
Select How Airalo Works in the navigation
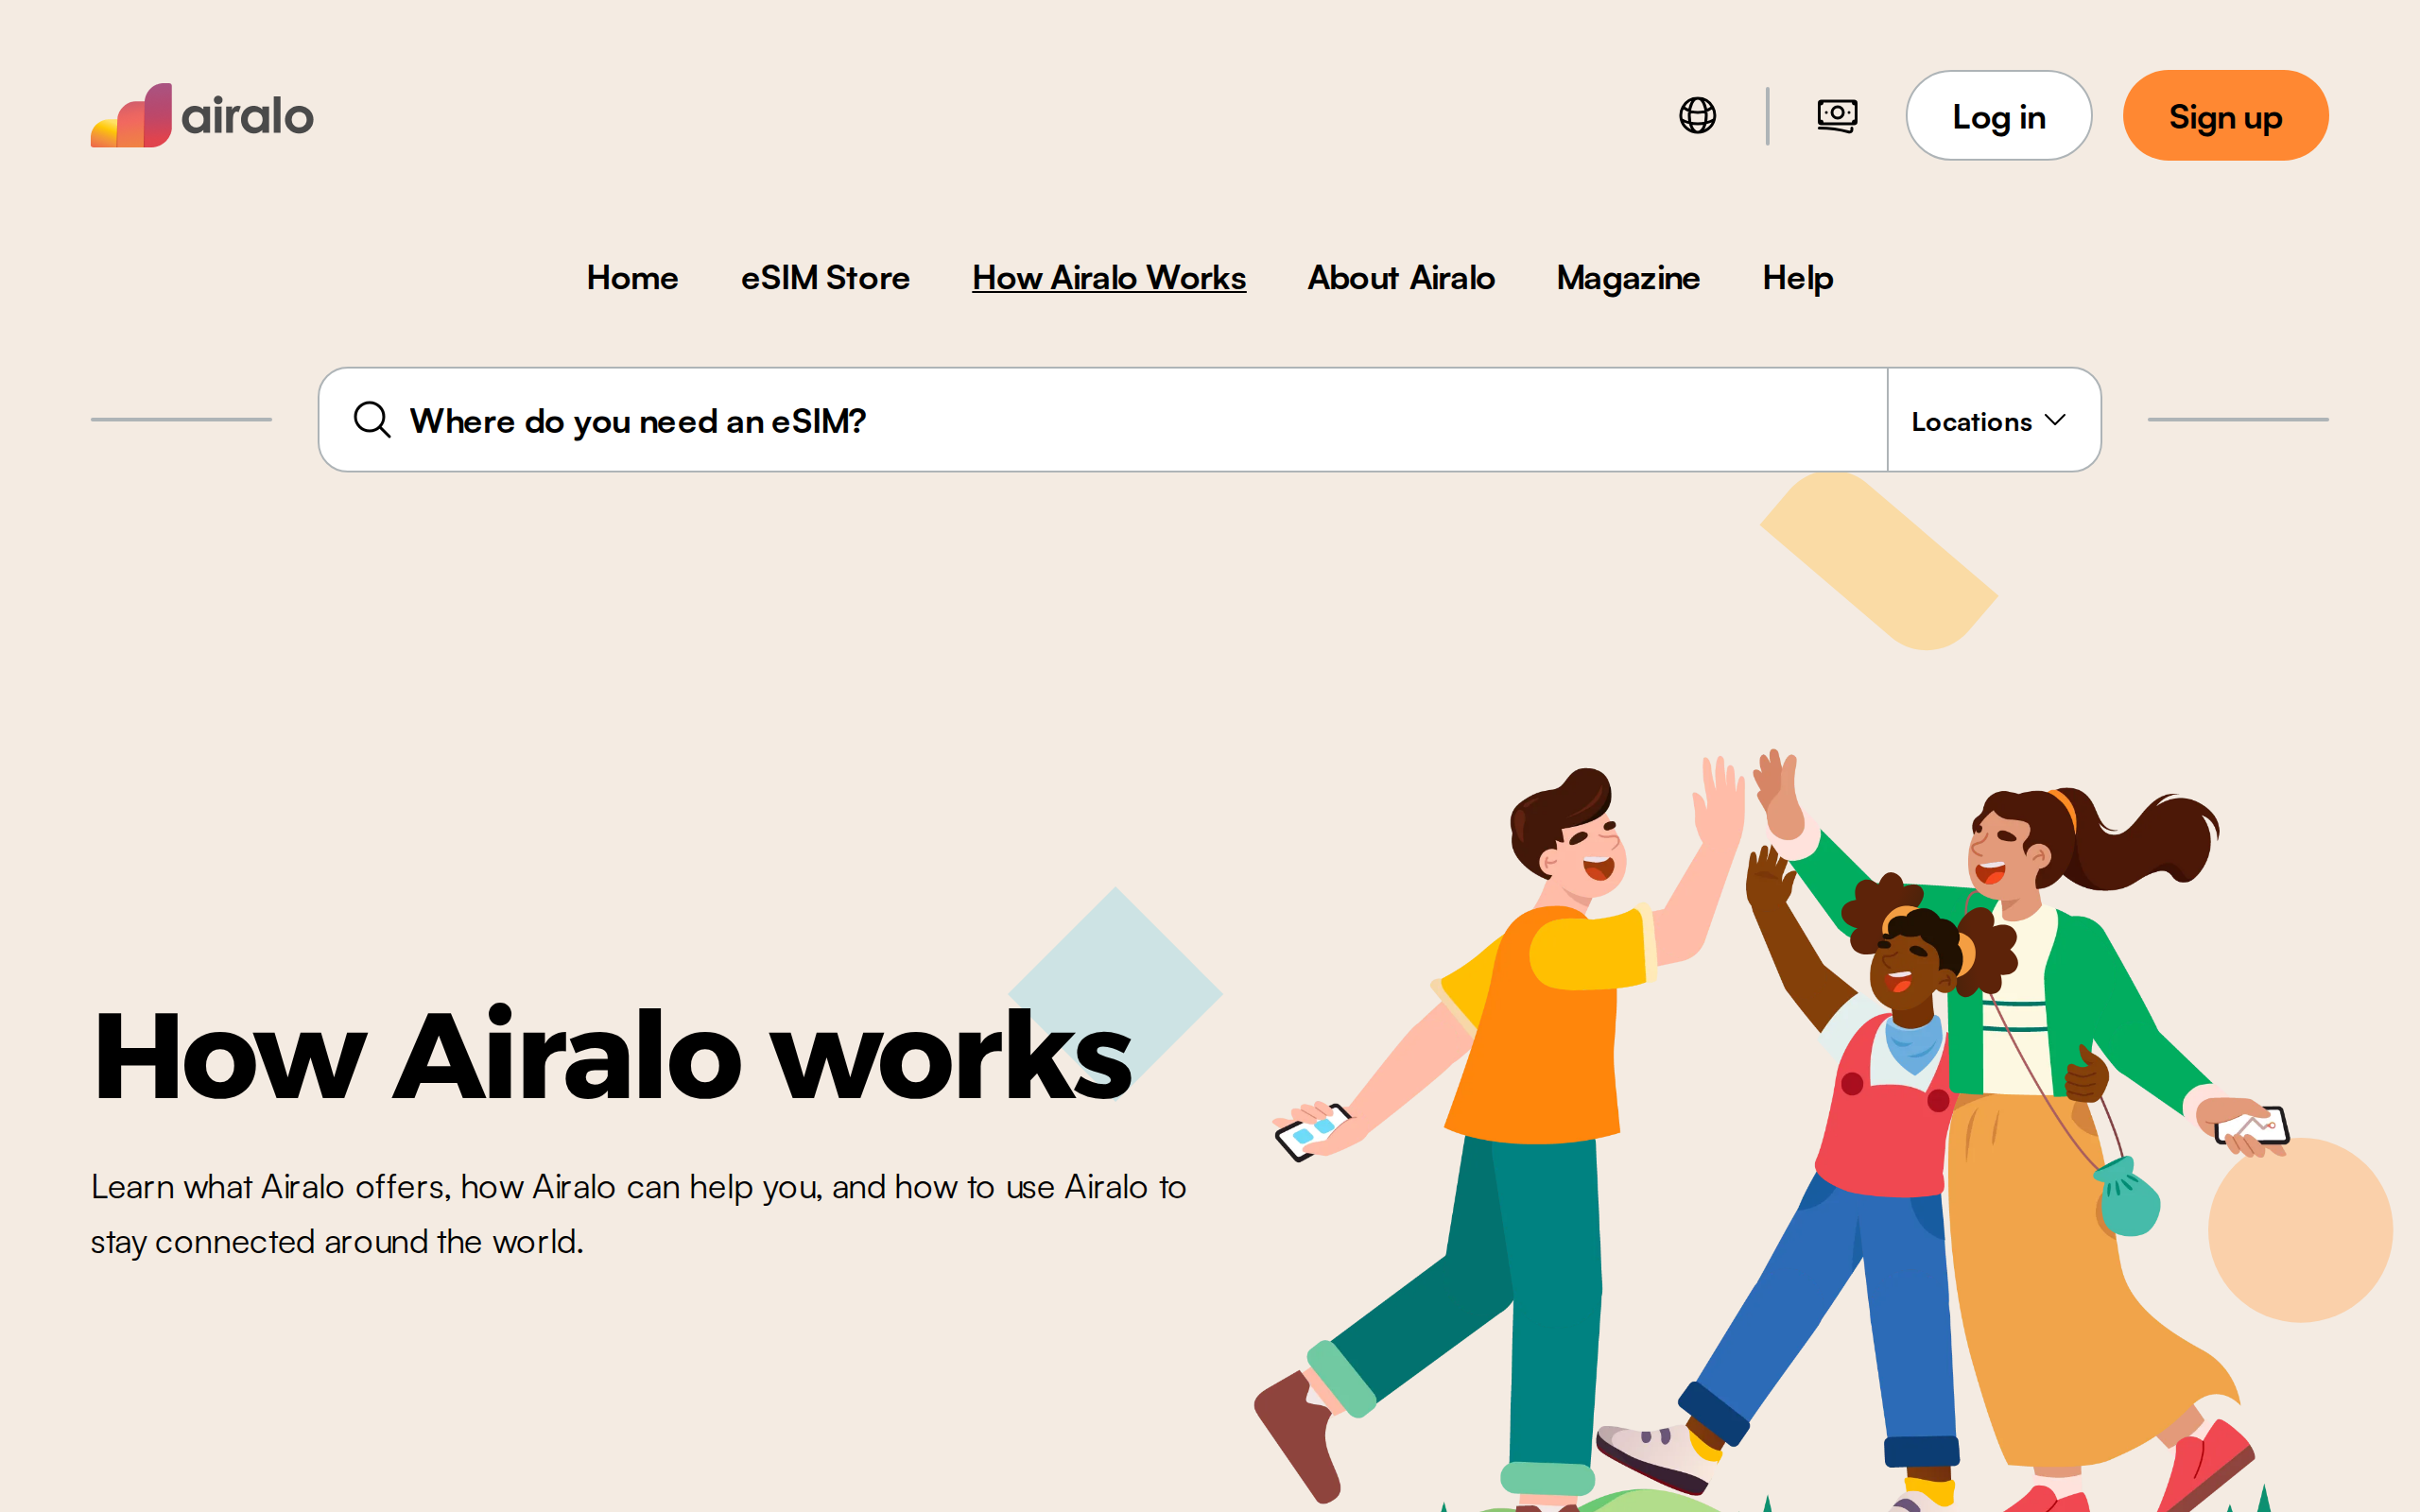[1109, 277]
